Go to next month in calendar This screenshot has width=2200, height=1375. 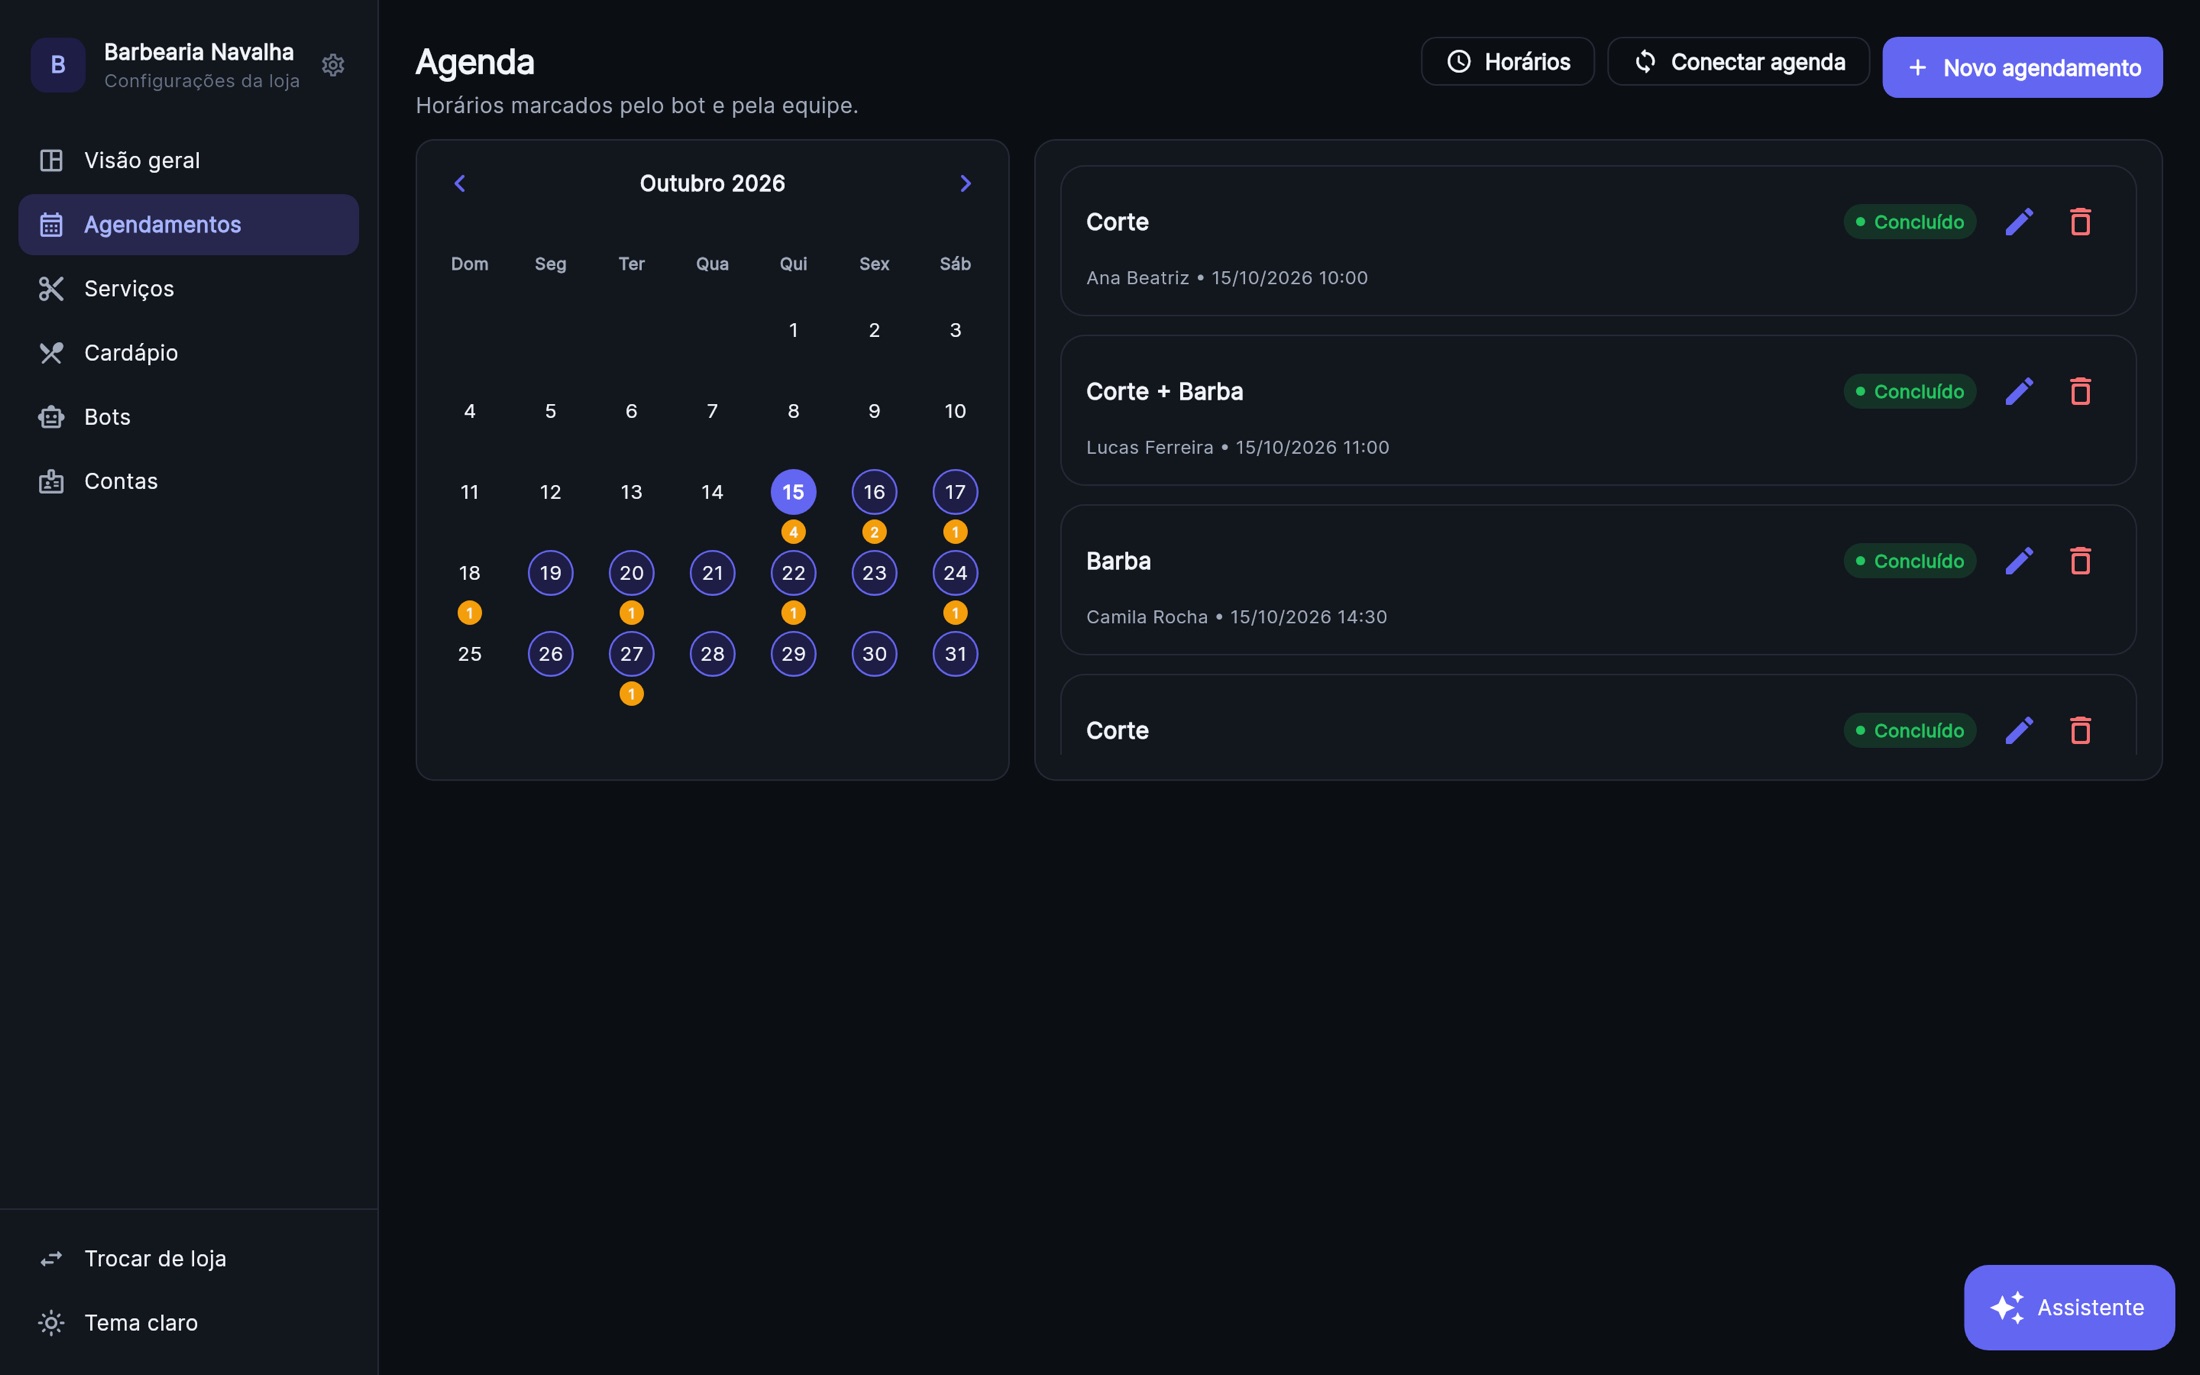(x=965, y=183)
